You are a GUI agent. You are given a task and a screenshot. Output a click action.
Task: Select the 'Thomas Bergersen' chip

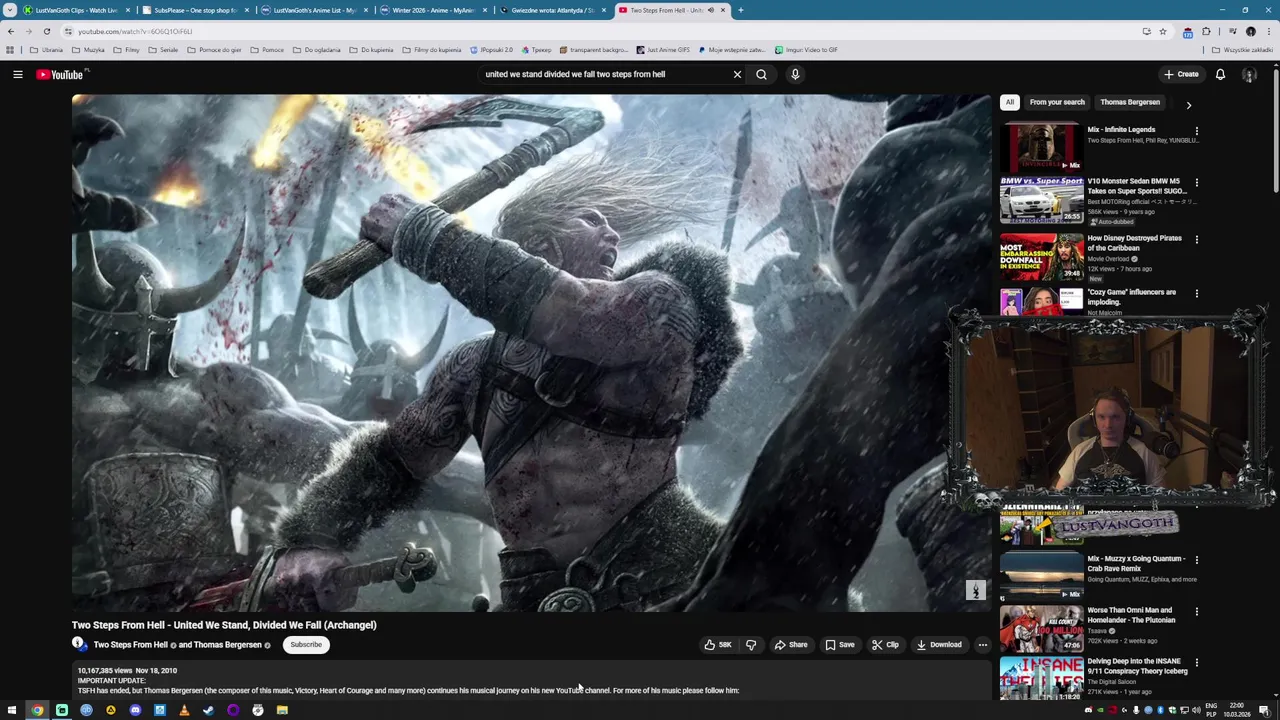pyautogui.click(x=1130, y=102)
